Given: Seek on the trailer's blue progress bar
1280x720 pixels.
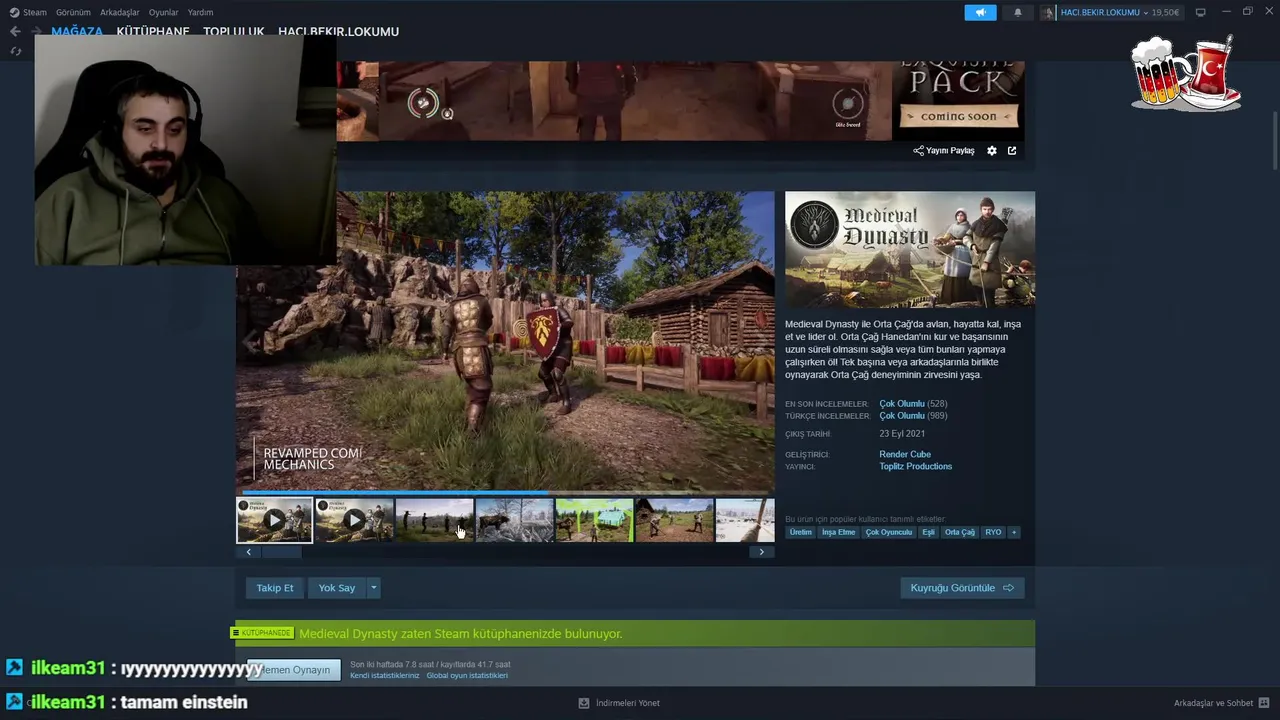Looking at the screenshot, I should pyautogui.click(x=505, y=492).
